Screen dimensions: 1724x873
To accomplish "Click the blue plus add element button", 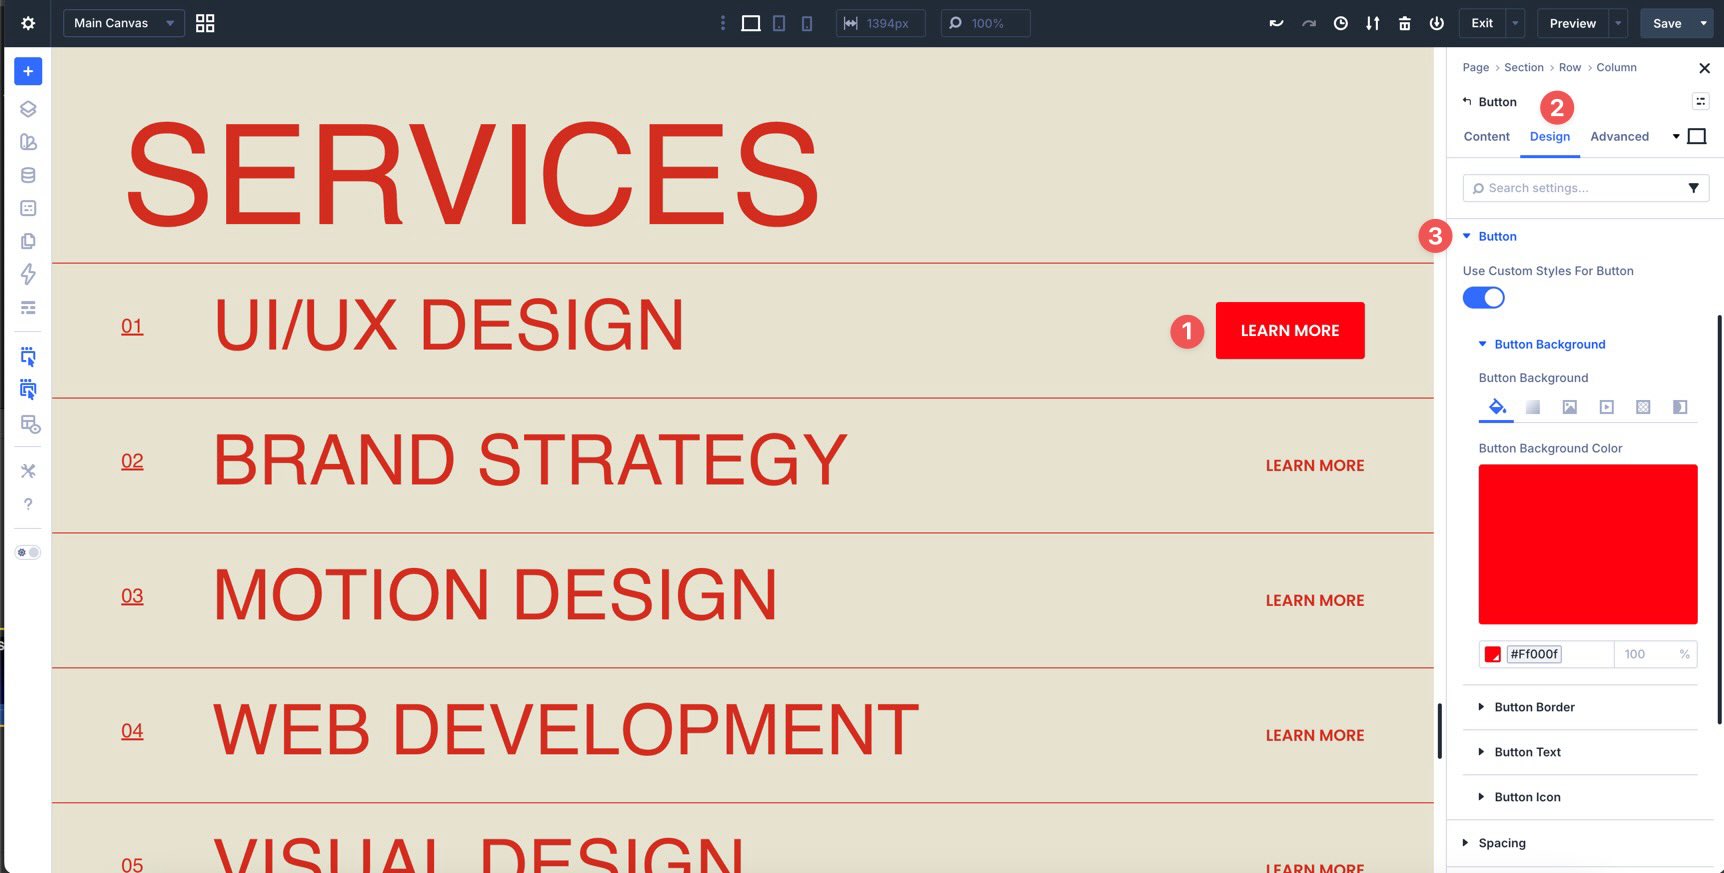I will pos(28,71).
